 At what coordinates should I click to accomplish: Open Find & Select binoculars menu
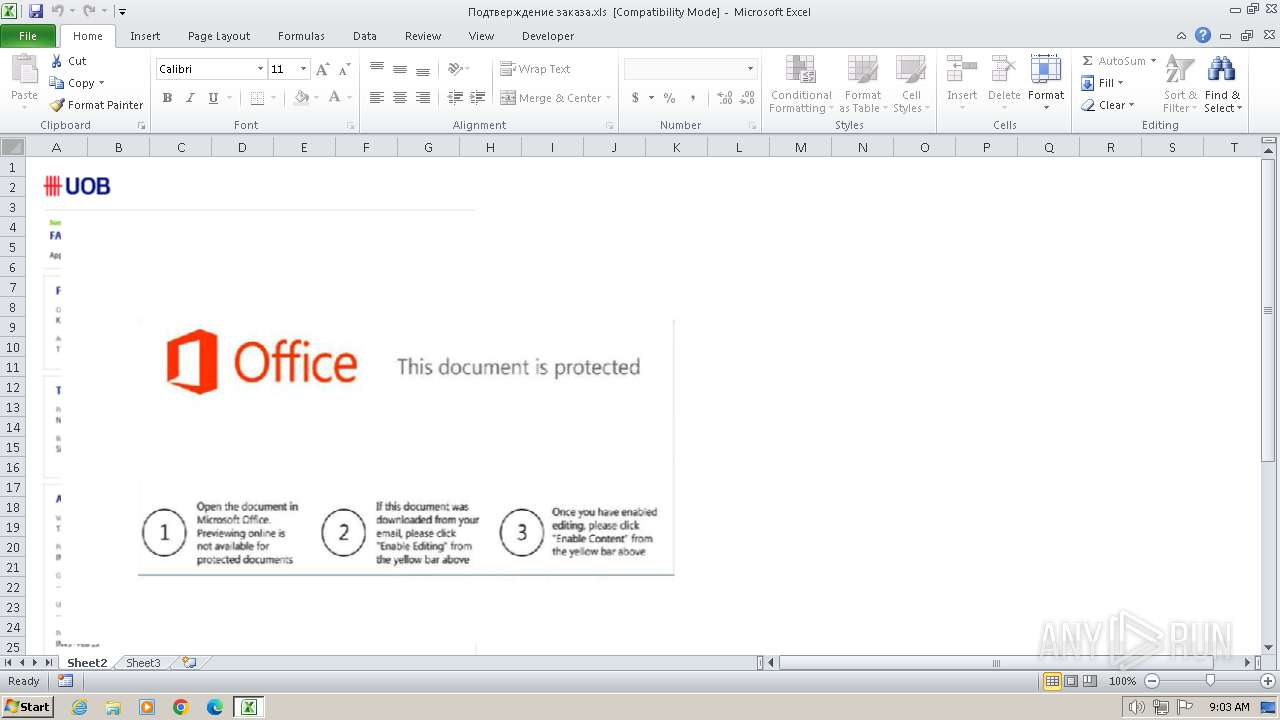(1222, 84)
